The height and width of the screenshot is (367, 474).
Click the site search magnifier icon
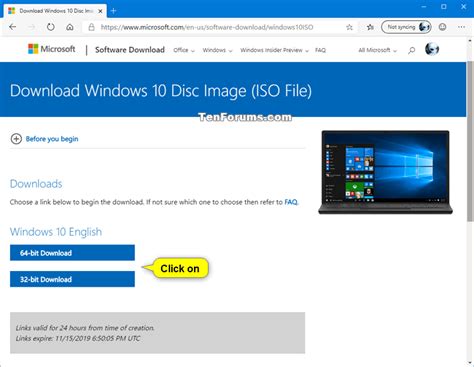click(x=412, y=50)
